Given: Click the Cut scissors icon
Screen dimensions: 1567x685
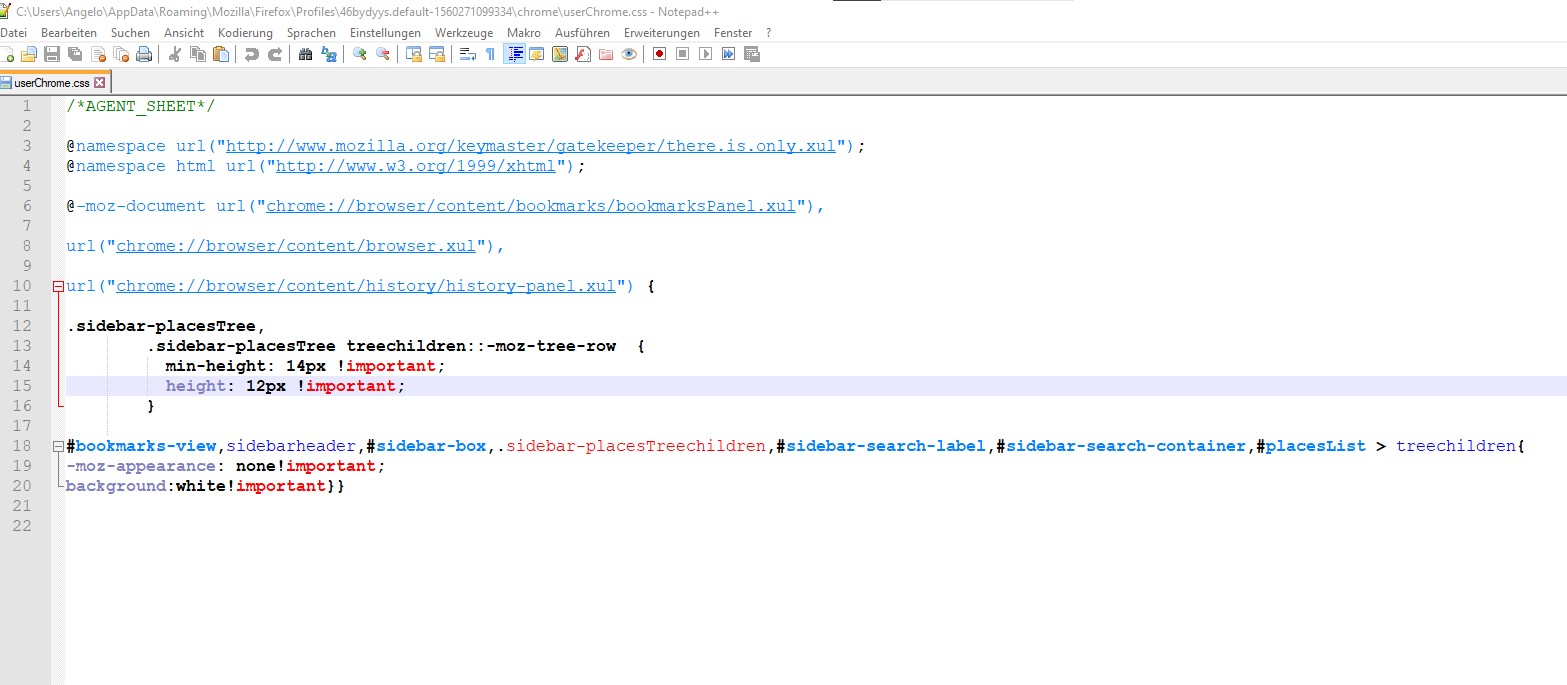Looking at the screenshot, I should [174, 54].
